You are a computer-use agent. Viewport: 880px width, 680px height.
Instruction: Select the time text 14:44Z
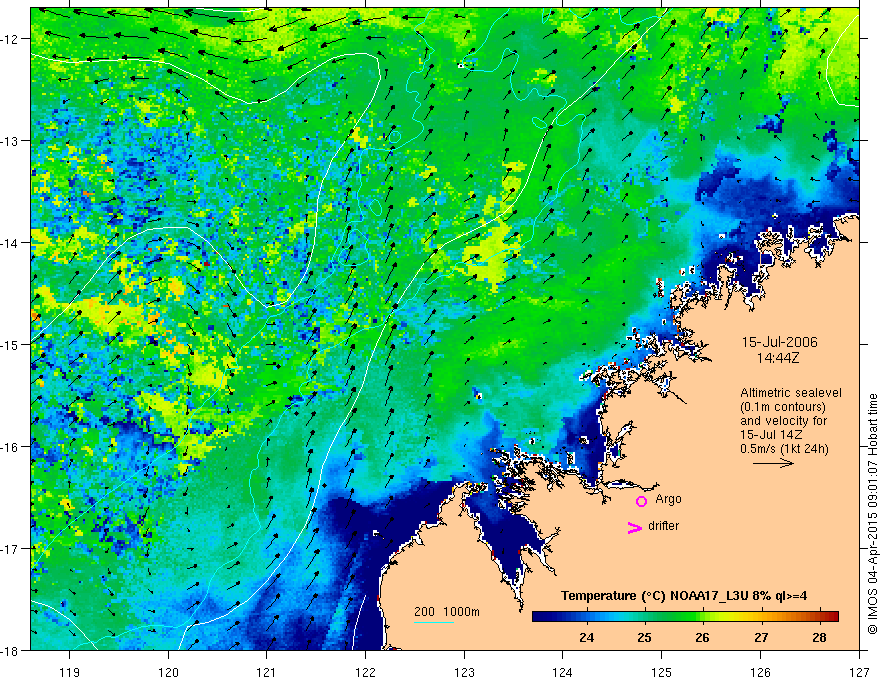[x=777, y=358]
